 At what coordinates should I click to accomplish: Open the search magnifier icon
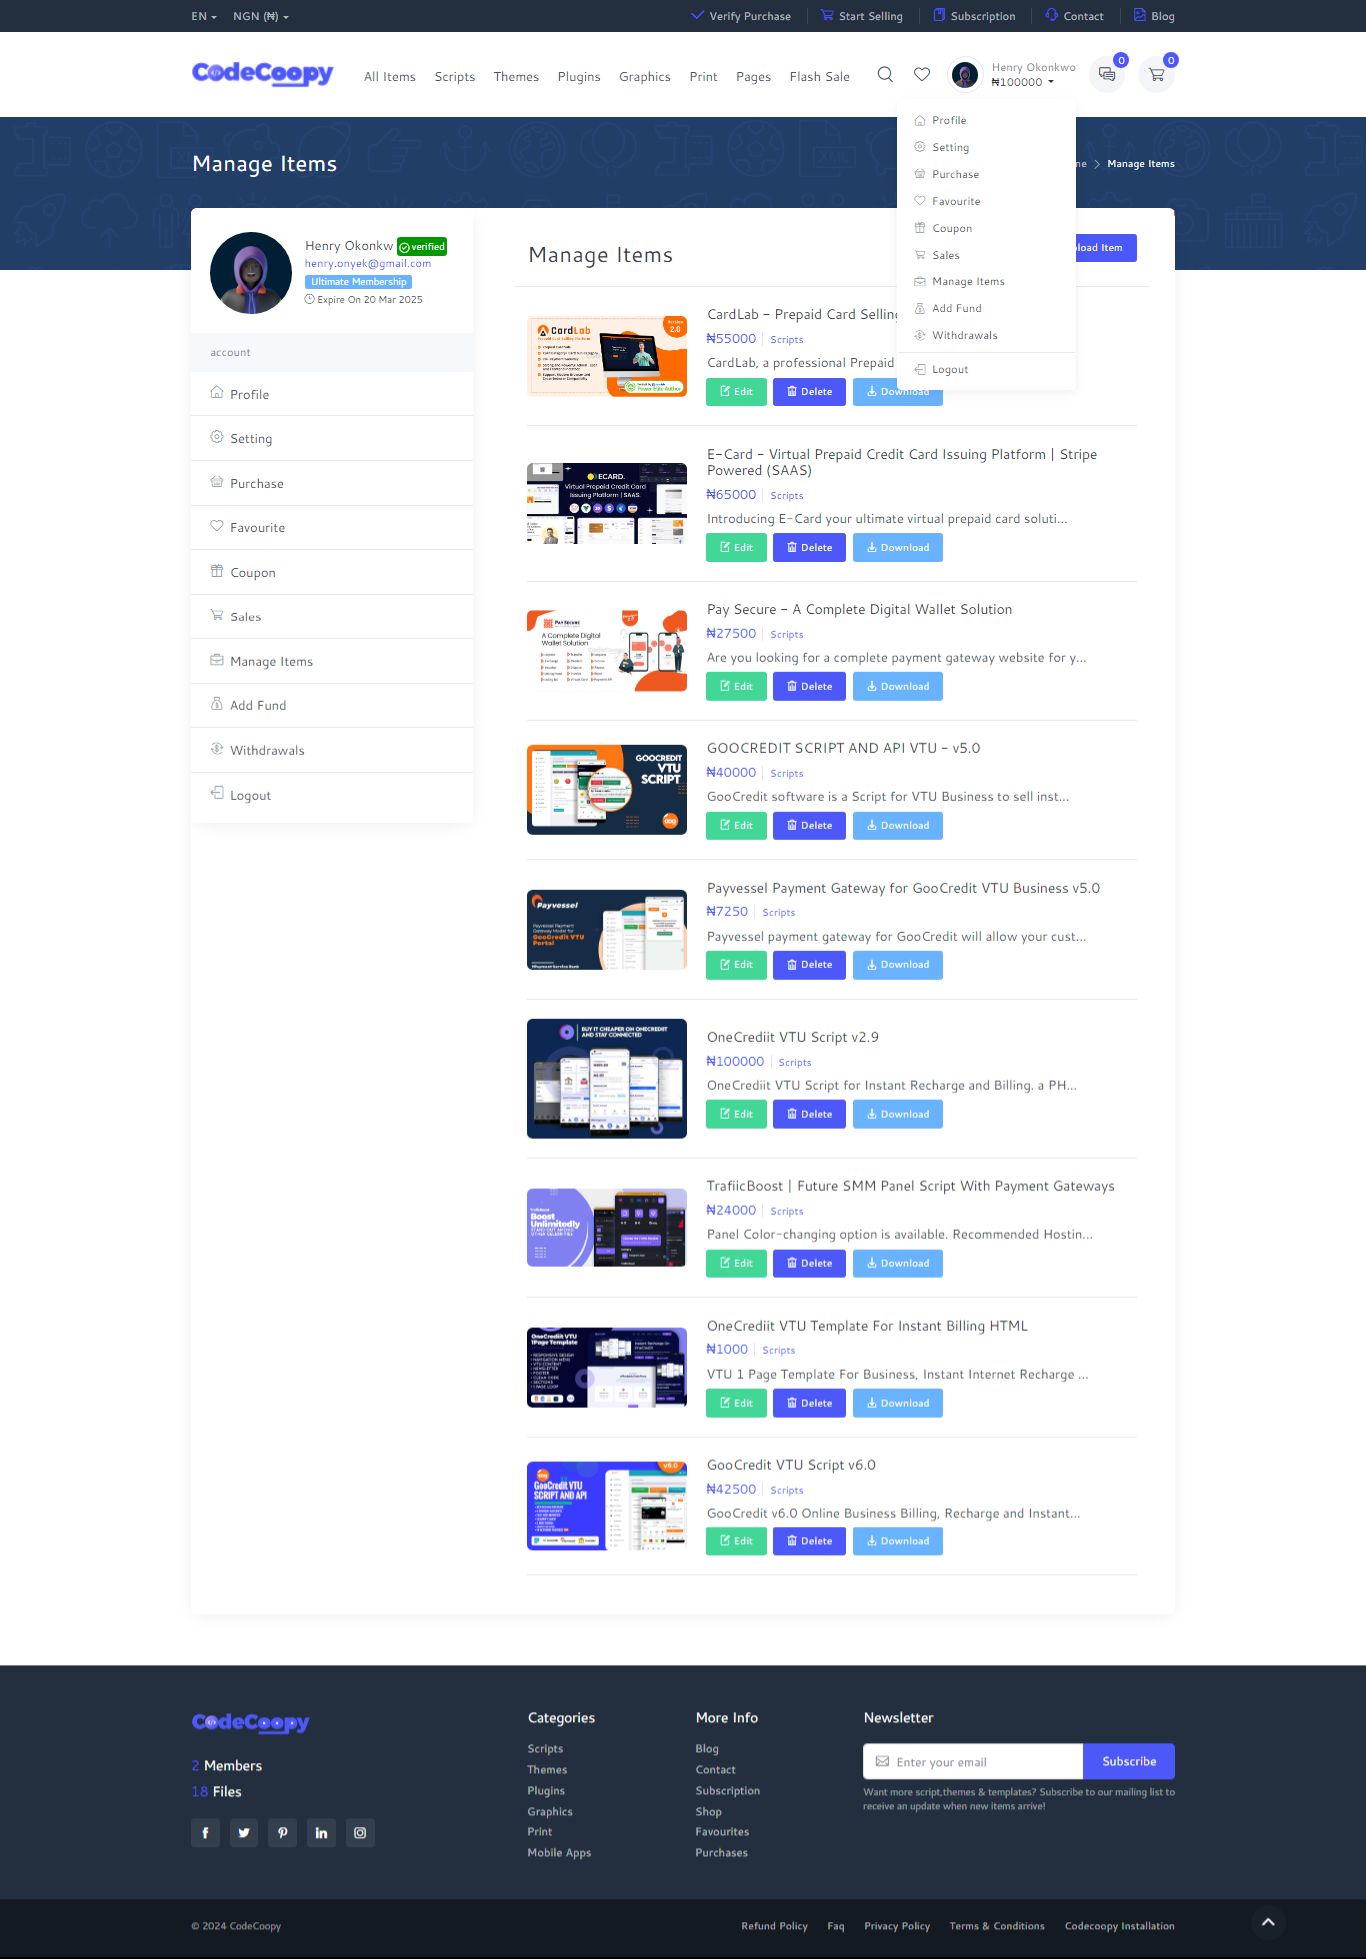point(885,75)
